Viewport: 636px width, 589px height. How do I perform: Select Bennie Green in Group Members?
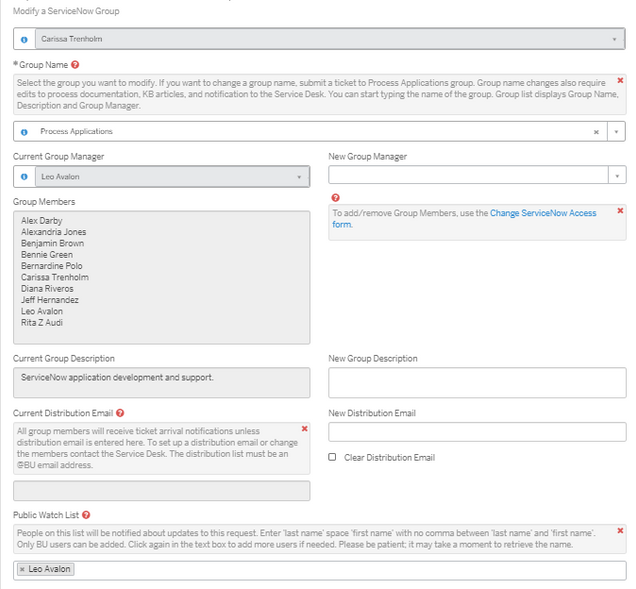47,255
